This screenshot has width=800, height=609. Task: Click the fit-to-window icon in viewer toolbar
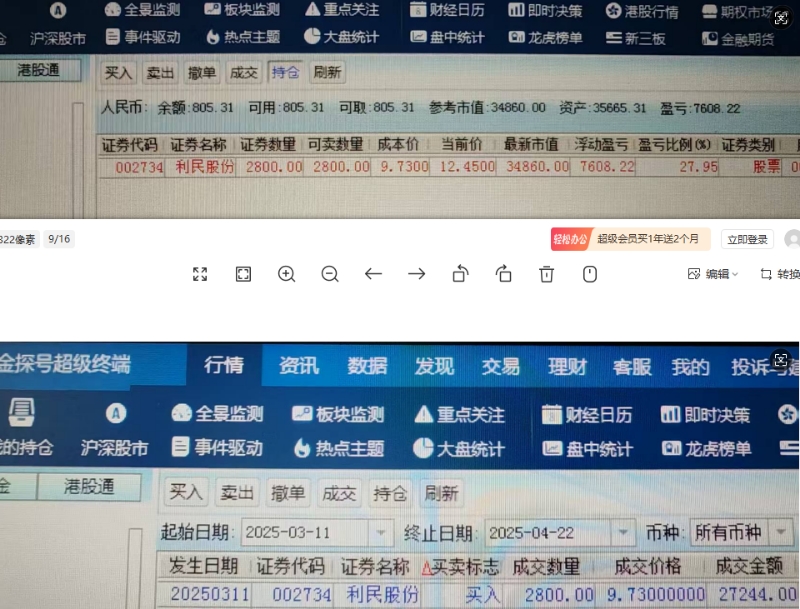(x=243, y=274)
